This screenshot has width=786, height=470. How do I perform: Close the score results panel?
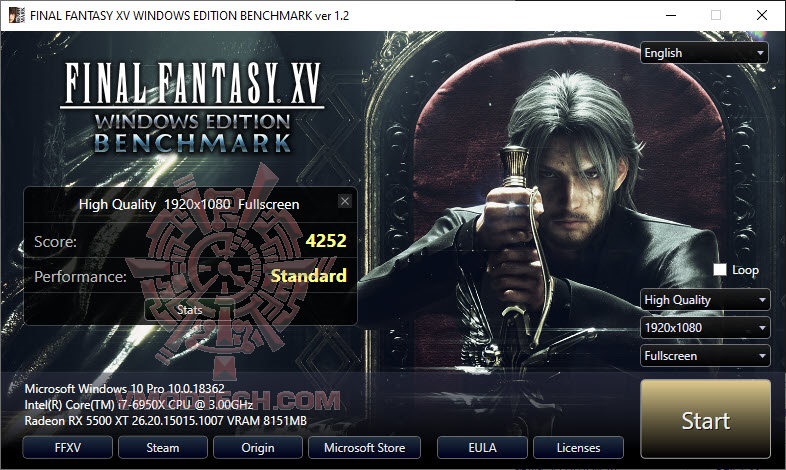pyautogui.click(x=344, y=201)
